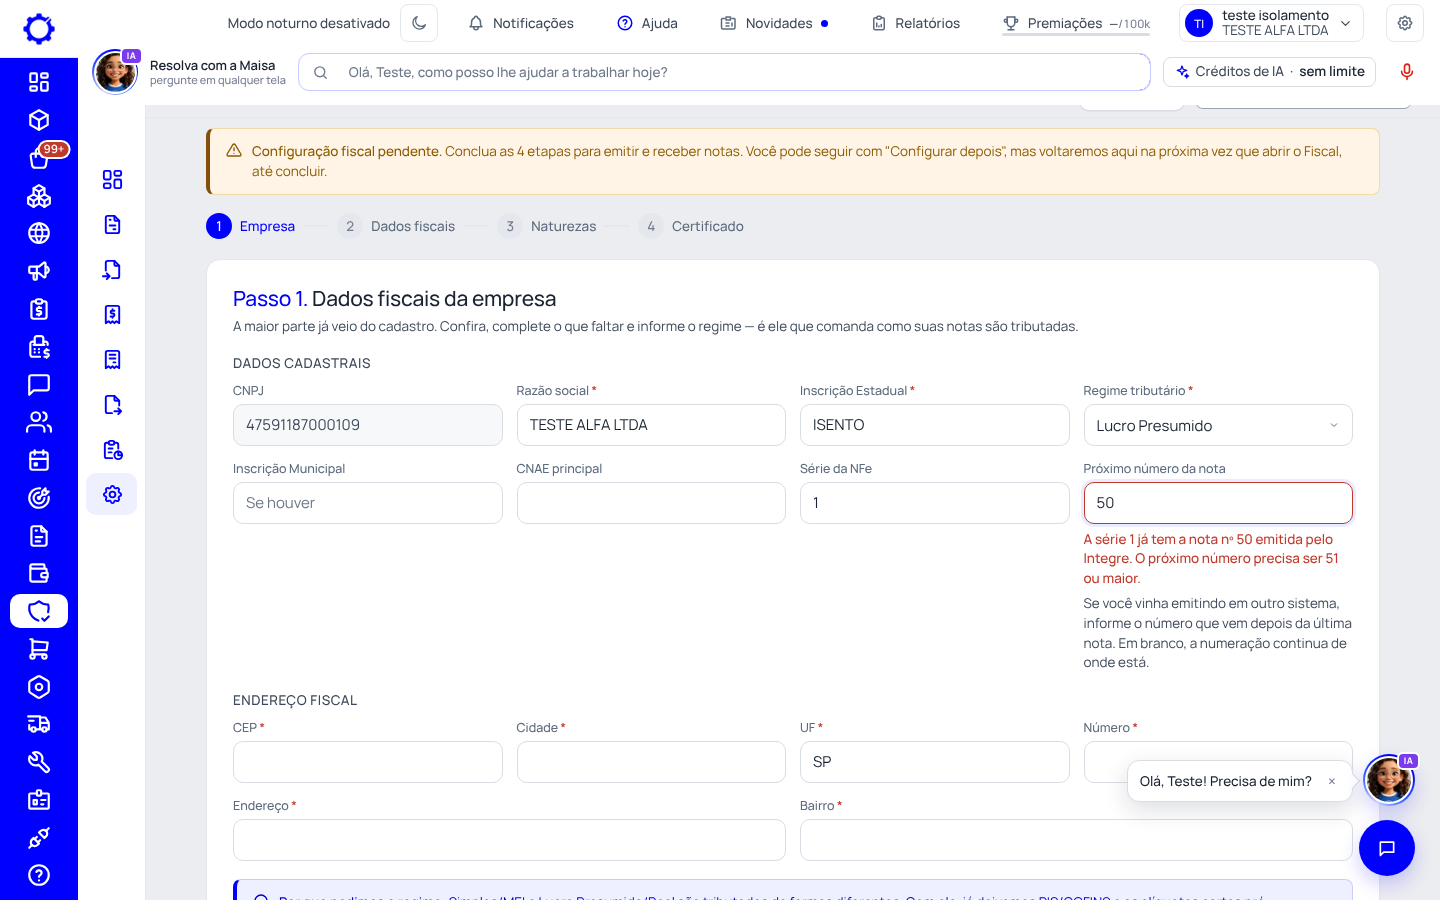Screen dimensions: 1440x900
Task: Click the Razão social input field
Action: [651, 425]
